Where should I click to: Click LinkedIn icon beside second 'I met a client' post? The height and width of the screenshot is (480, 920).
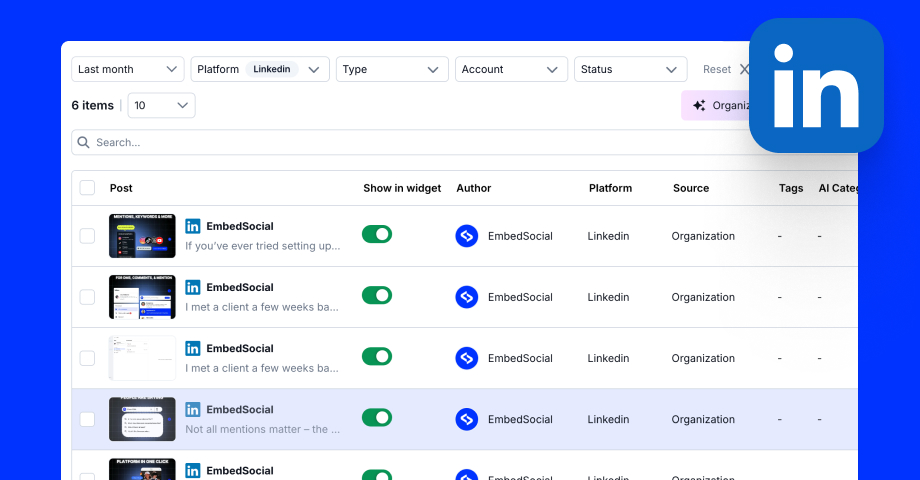click(x=192, y=348)
